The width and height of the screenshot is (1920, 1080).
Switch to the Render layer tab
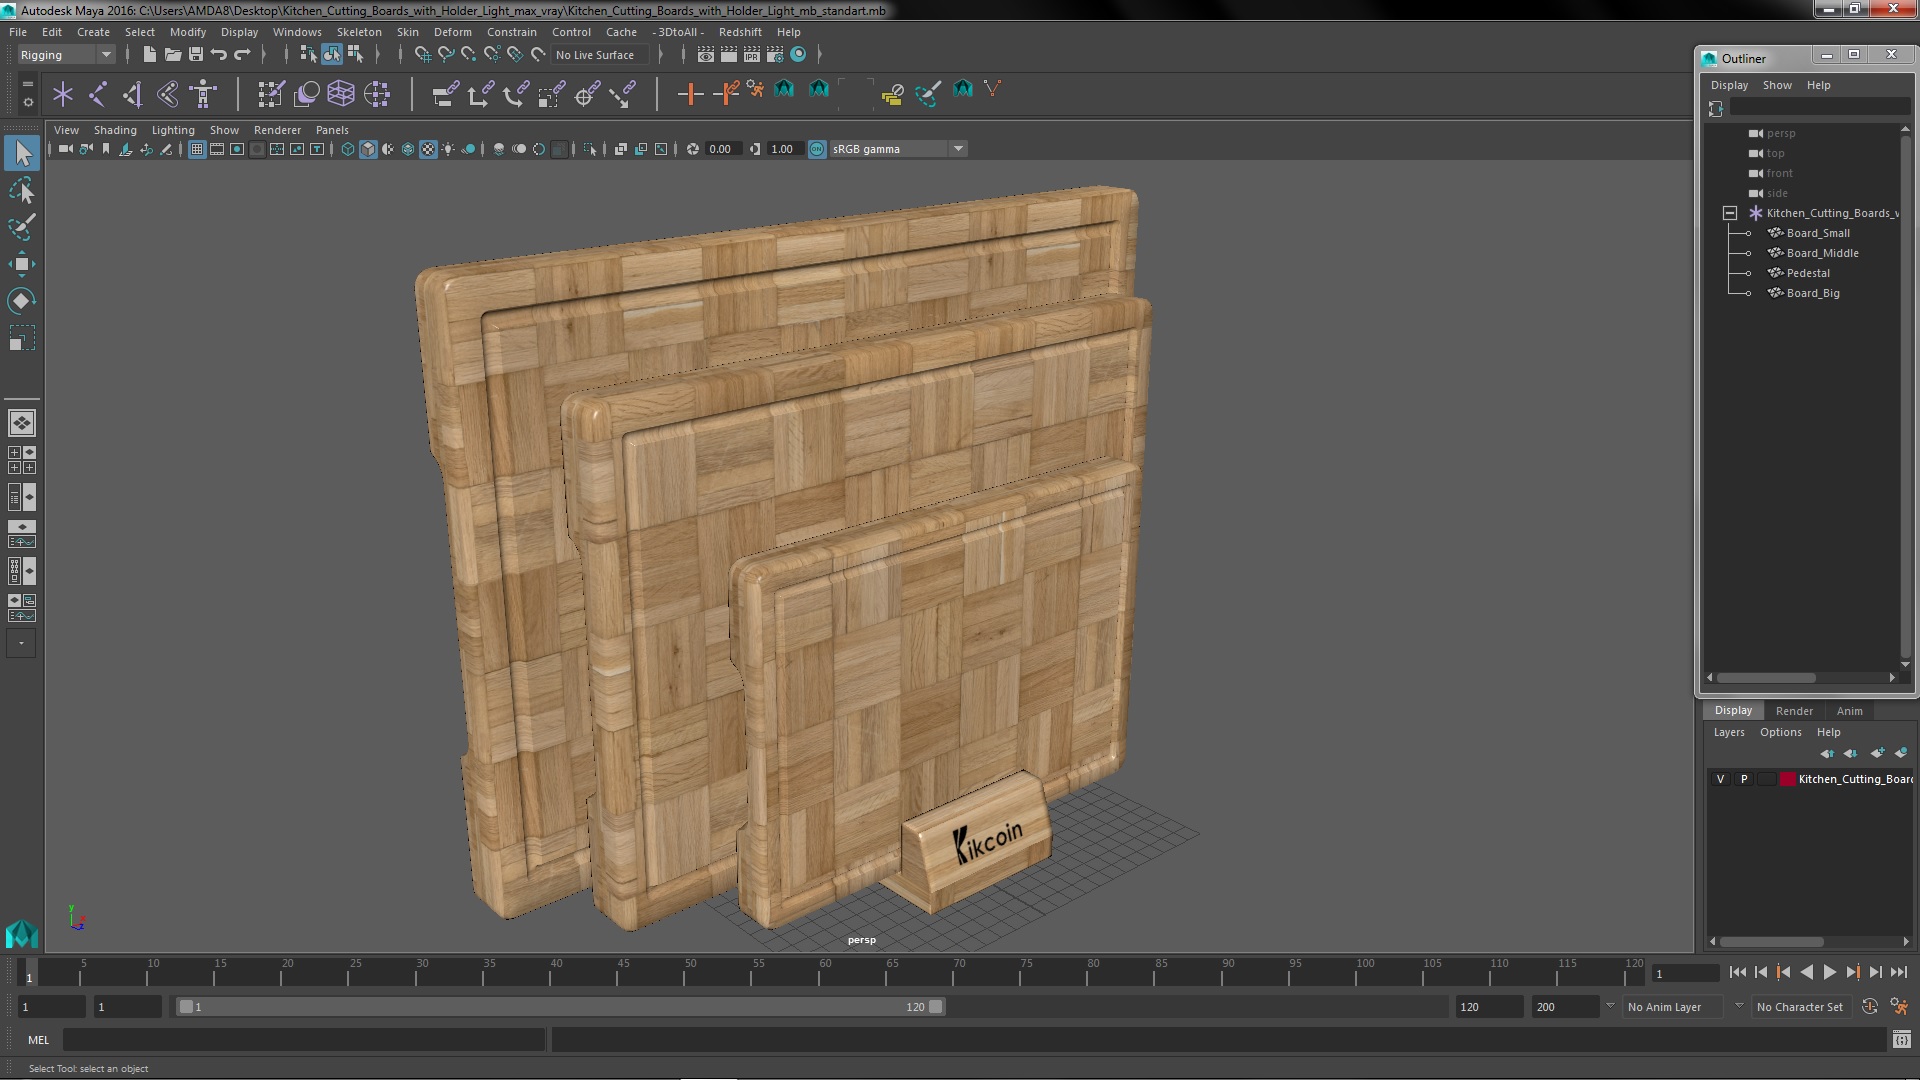(x=1794, y=711)
